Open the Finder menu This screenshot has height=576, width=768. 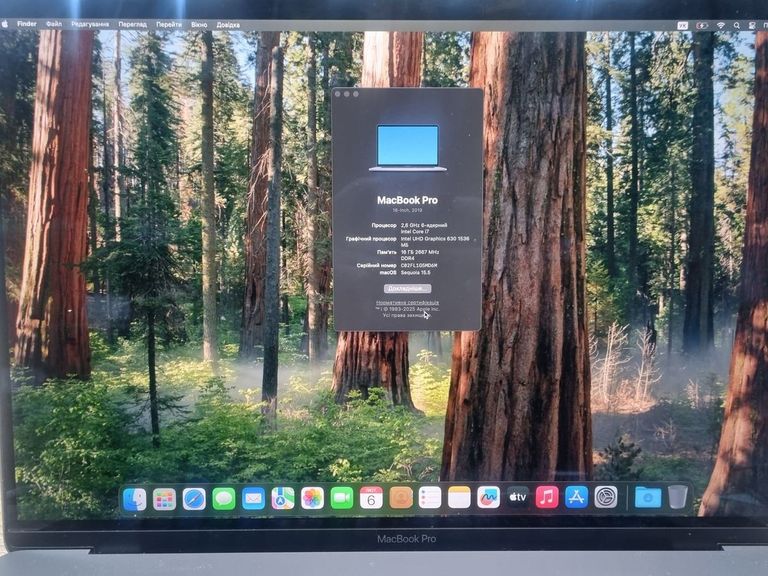click(x=27, y=24)
